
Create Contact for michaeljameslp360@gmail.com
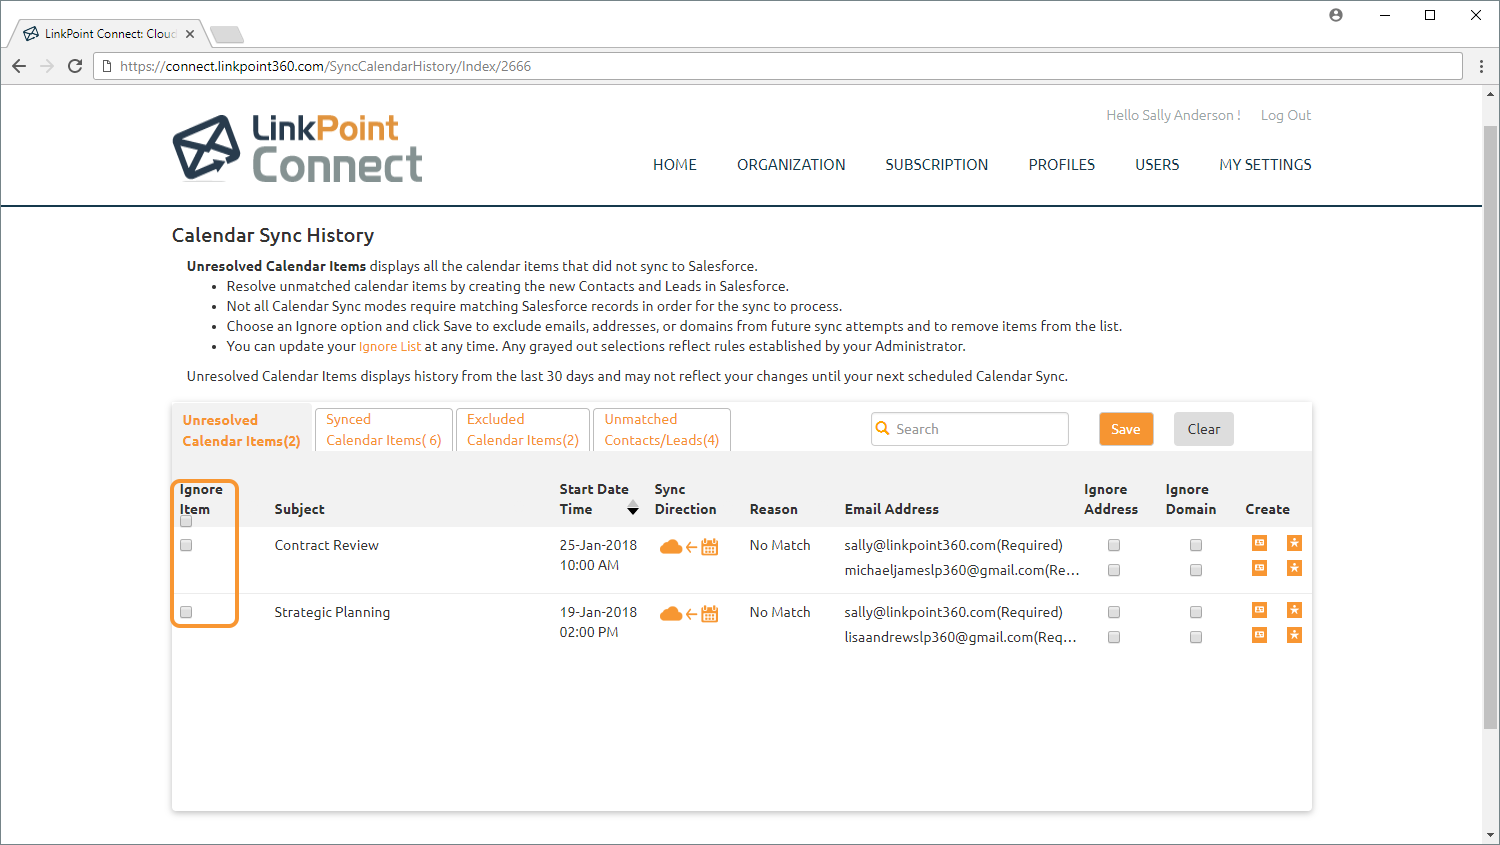[x=1259, y=568]
